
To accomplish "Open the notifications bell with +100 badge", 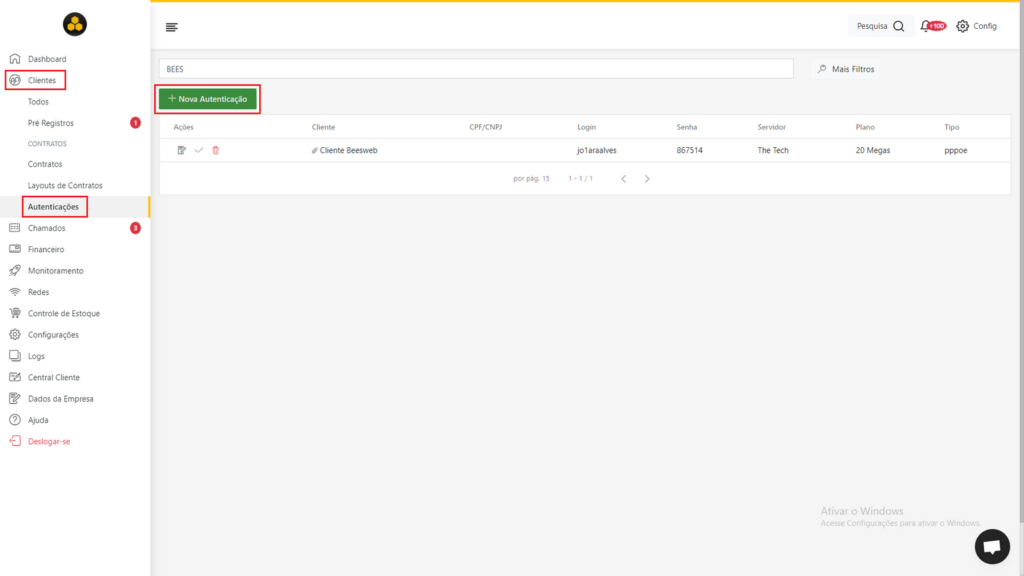I will click(932, 26).
